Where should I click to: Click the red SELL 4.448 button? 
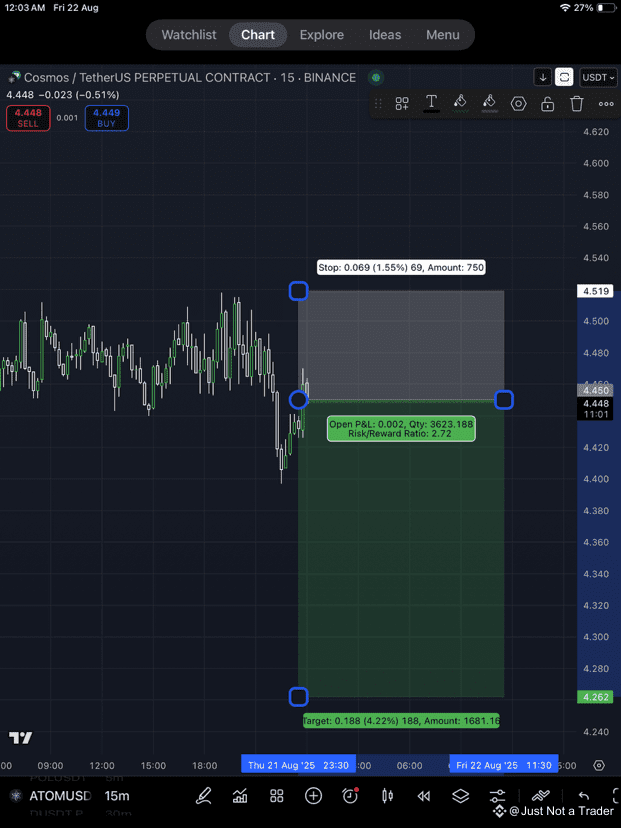(x=28, y=118)
